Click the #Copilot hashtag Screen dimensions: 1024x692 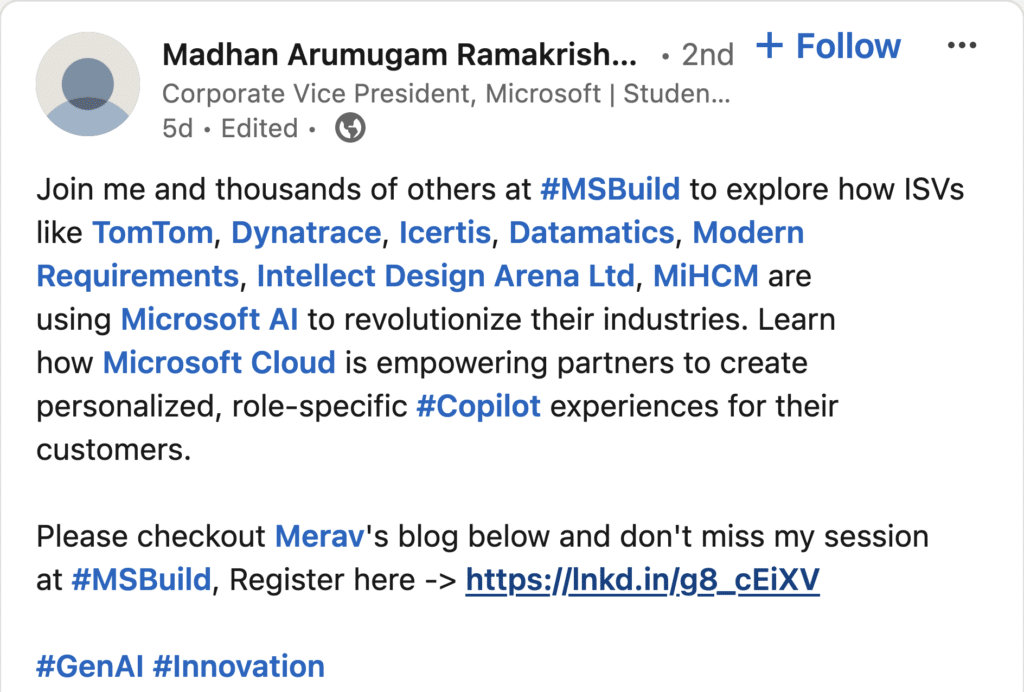point(478,406)
